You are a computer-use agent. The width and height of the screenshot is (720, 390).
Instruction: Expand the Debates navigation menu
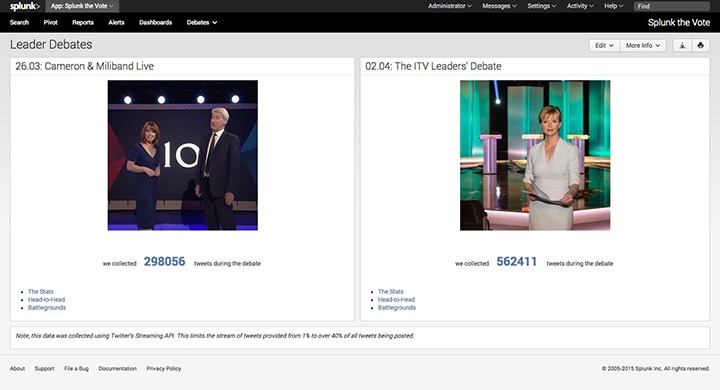coord(202,23)
